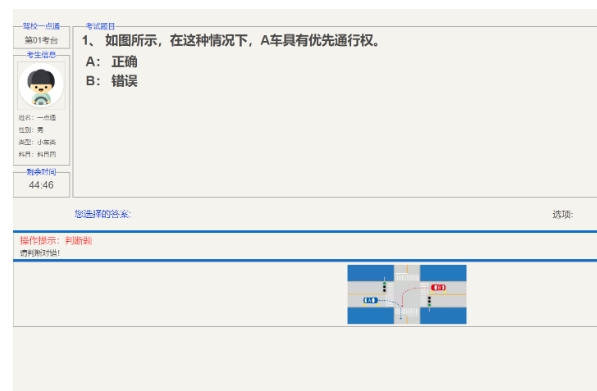Click the 剩余时间 header label
Image resolution: width=597 pixels, height=391 pixels.
(x=42, y=172)
